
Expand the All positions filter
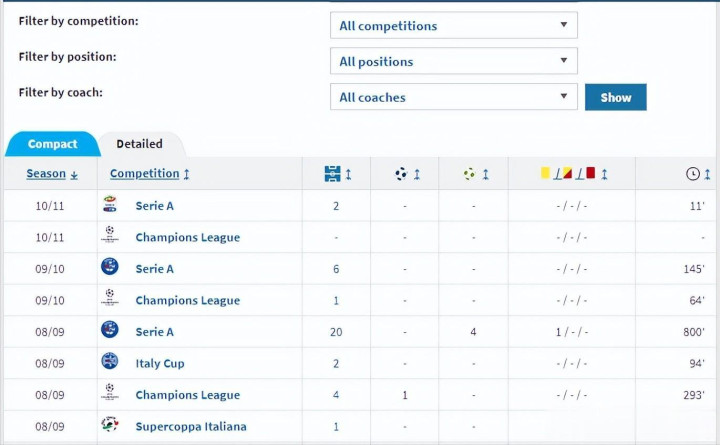[x=453, y=61]
